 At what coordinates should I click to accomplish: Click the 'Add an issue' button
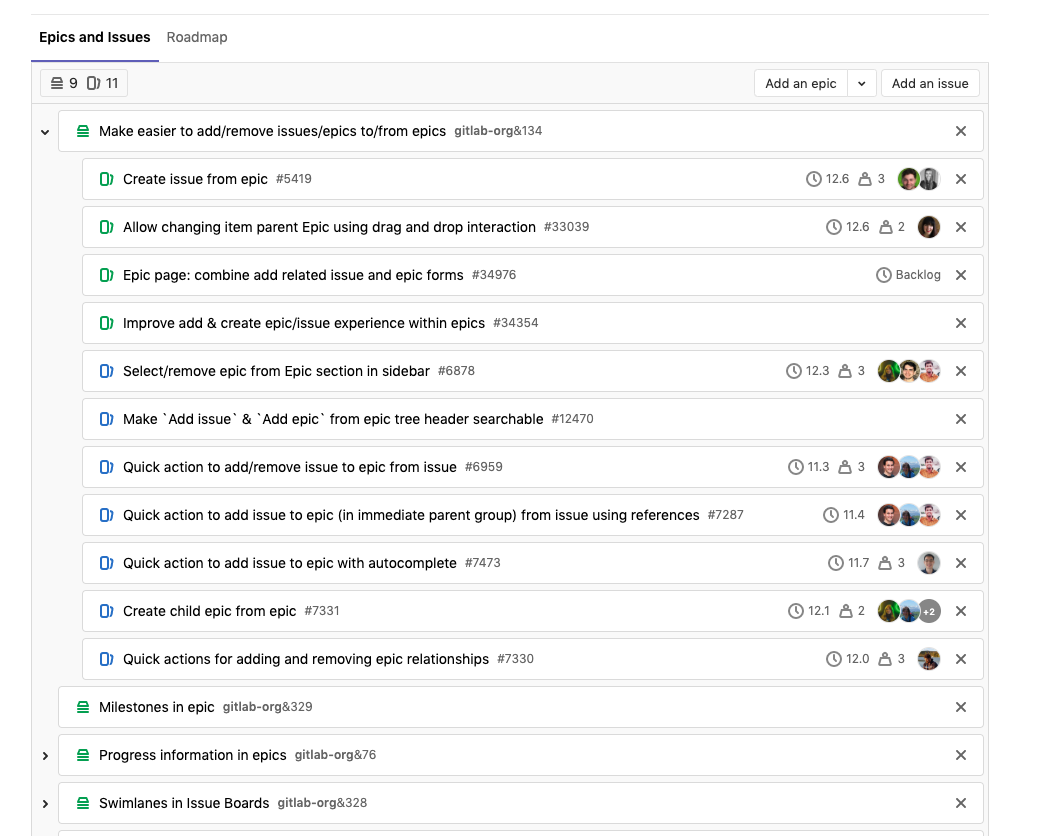pyautogui.click(x=930, y=83)
